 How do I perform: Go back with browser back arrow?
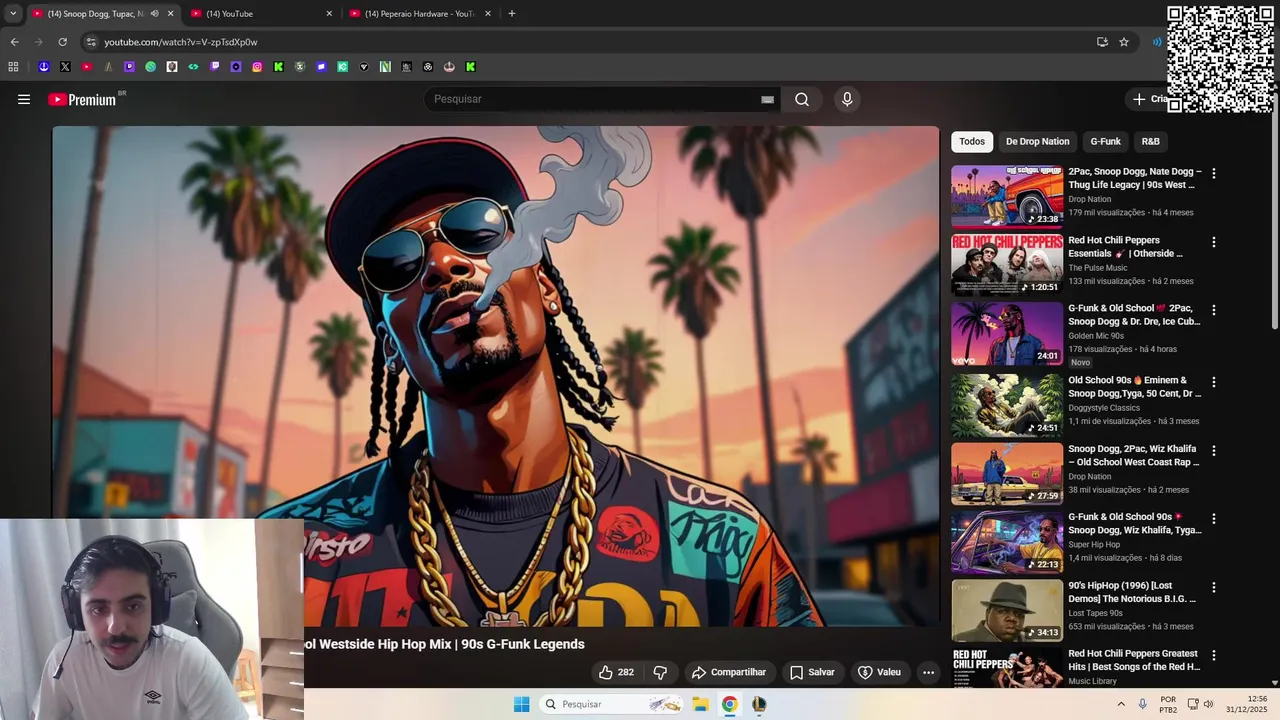tap(14, 42)
